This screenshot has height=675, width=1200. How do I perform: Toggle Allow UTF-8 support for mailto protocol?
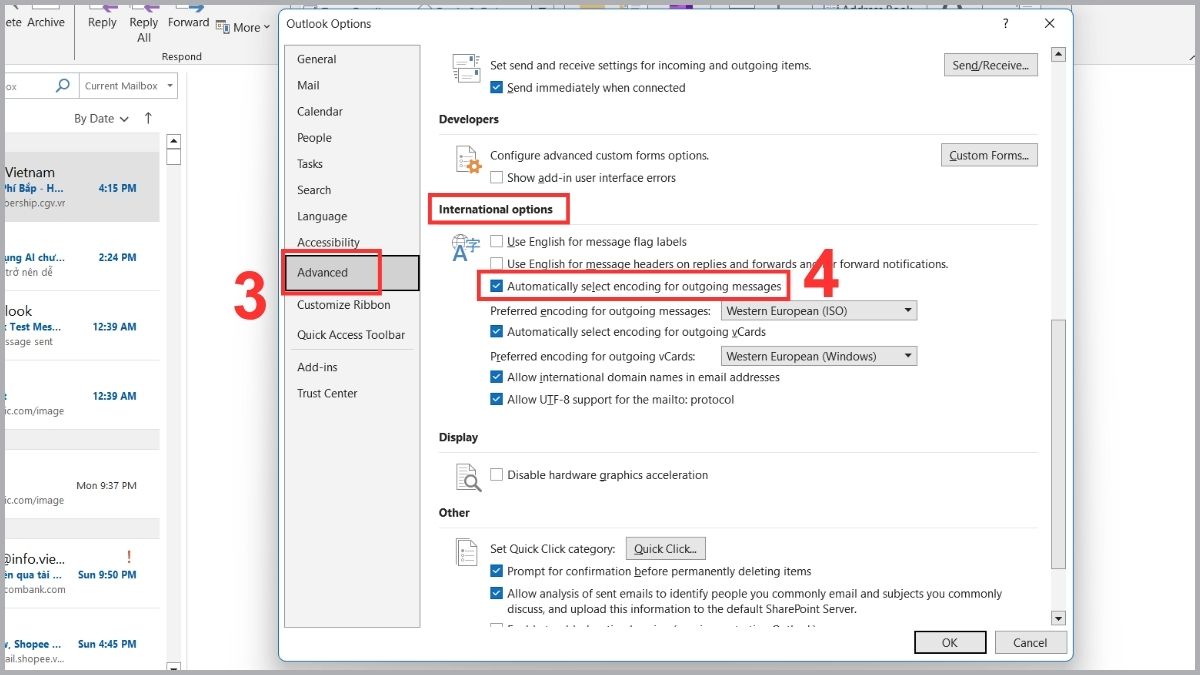tap(497, 399)
